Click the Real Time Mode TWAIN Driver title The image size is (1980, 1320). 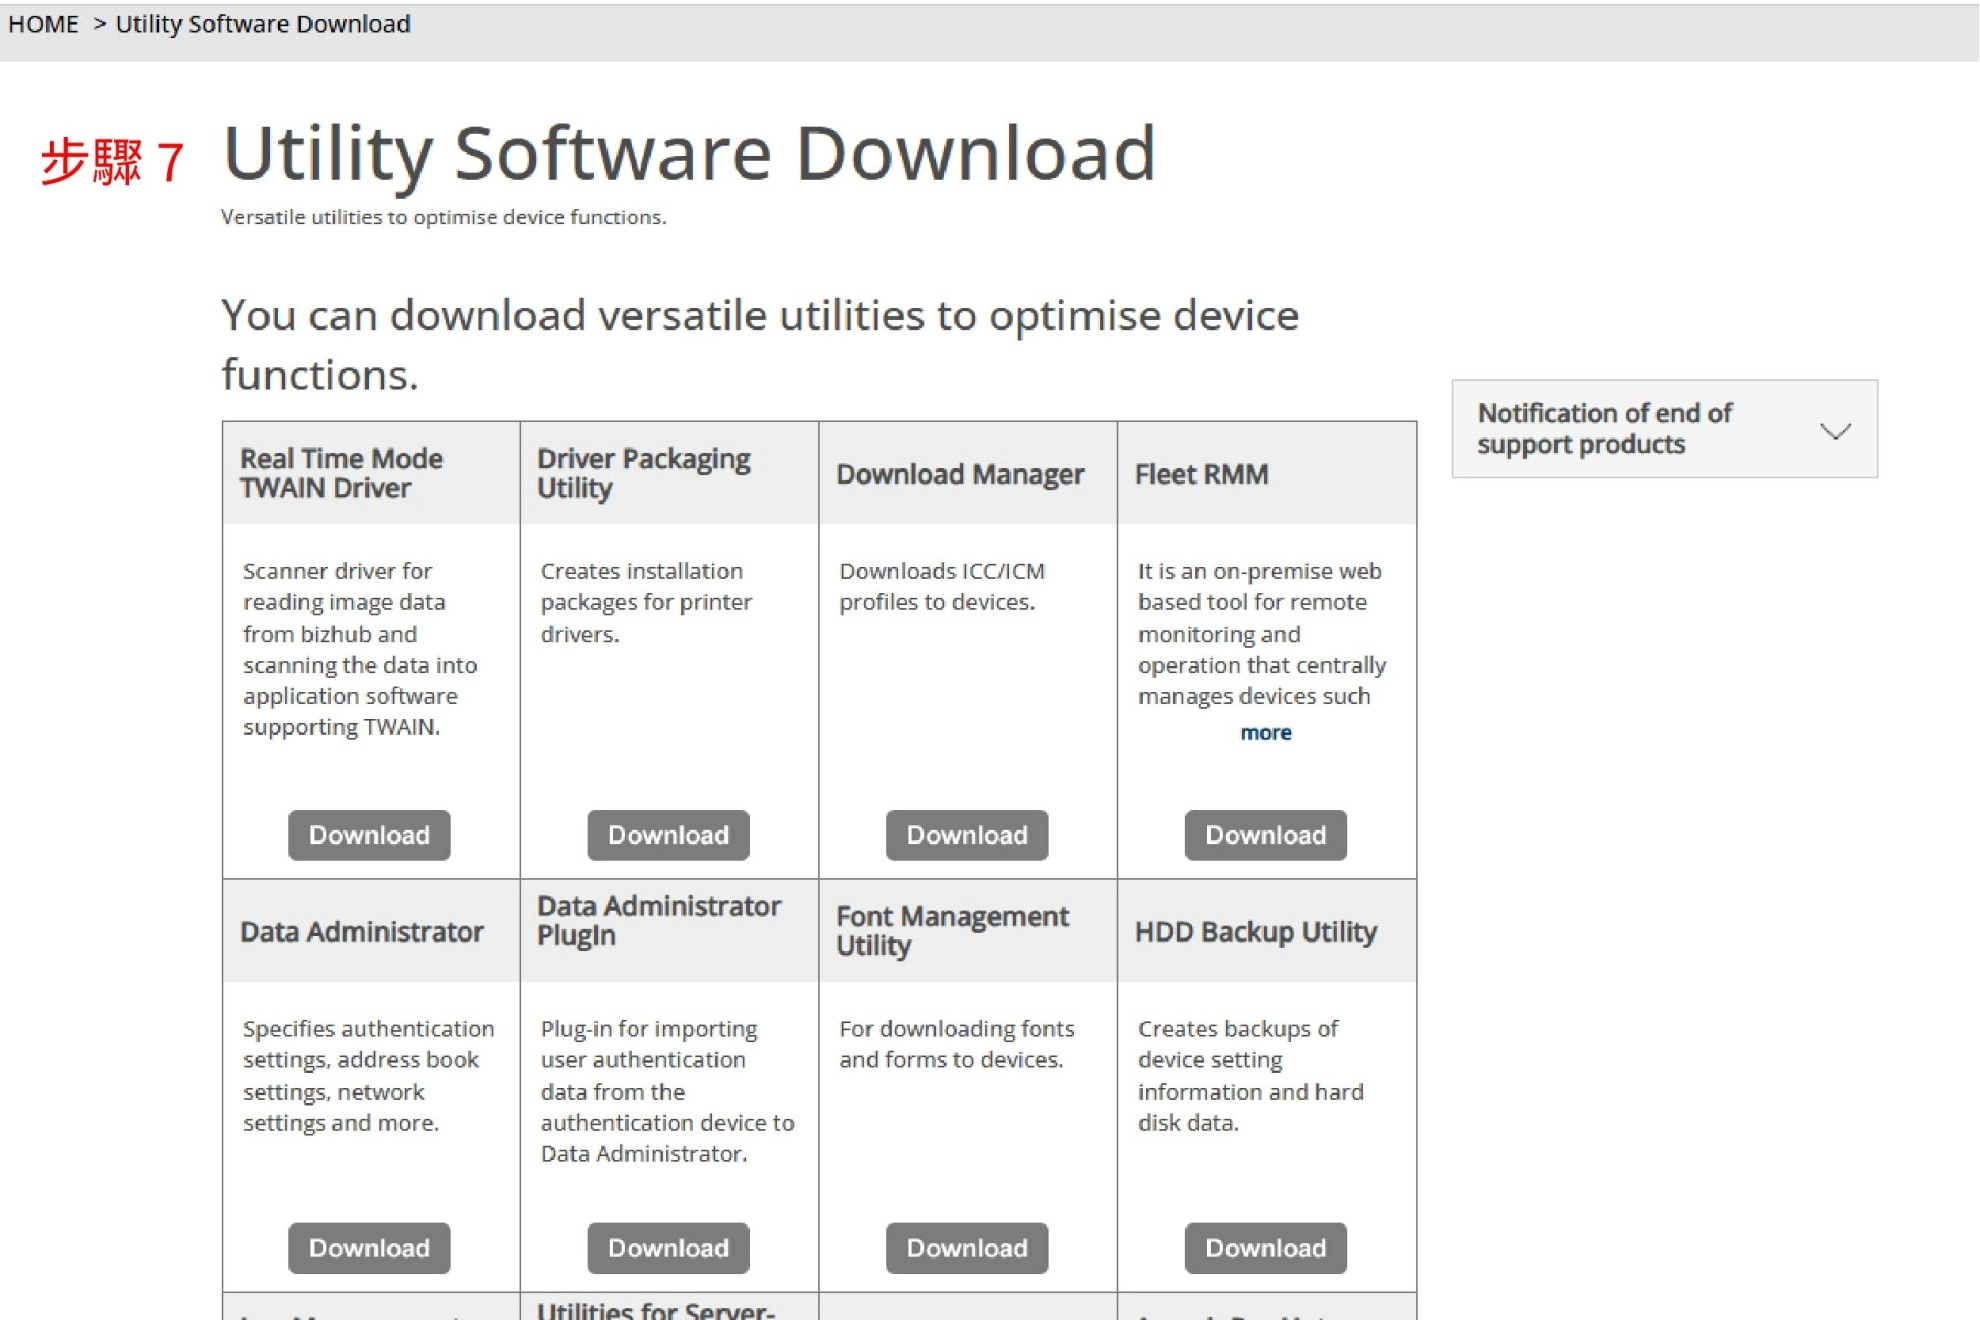click(341, 473)
